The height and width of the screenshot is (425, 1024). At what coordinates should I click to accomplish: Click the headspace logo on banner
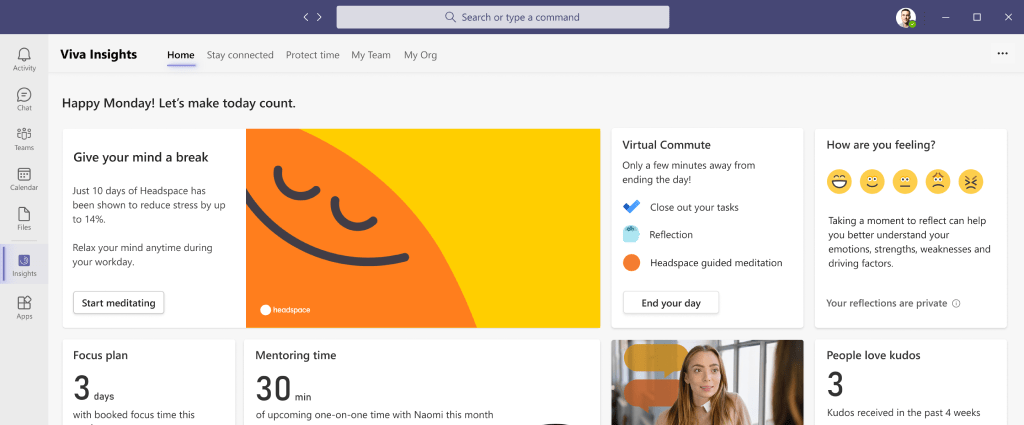coord(285,310)
